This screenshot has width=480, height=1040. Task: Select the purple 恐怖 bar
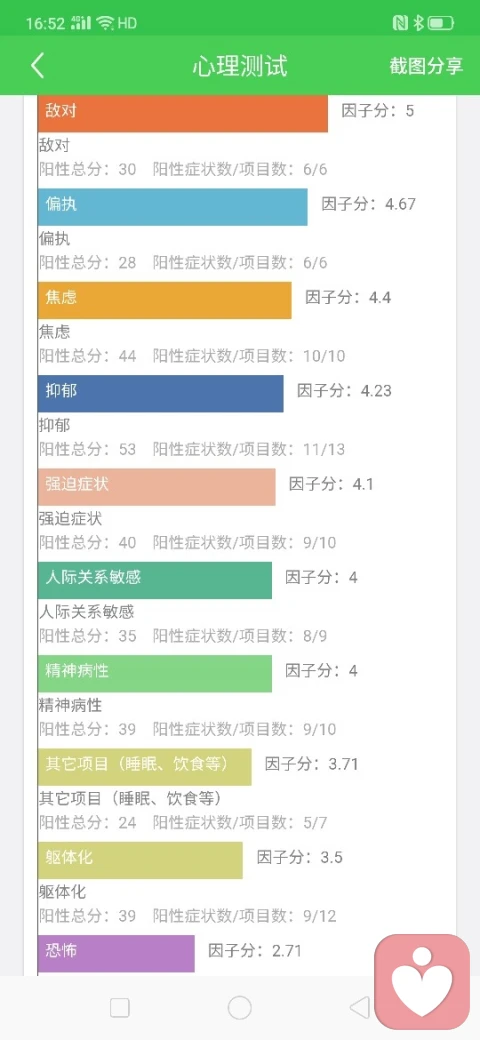tap(116, 954)
